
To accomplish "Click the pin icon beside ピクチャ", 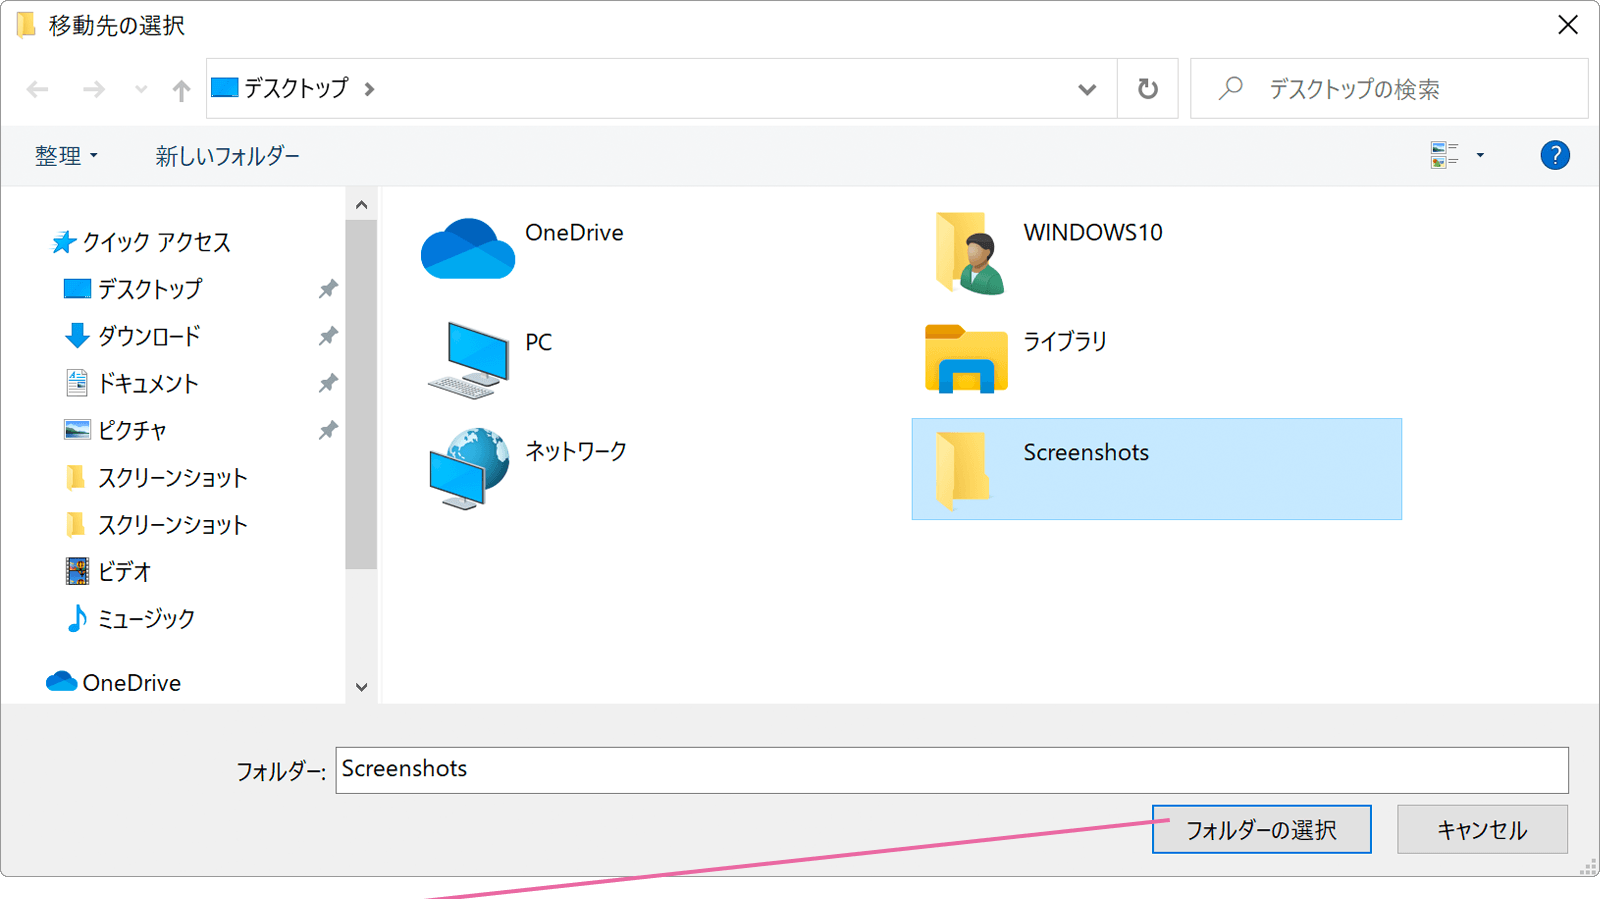I will pyautogui.click(x=328, y=430).
